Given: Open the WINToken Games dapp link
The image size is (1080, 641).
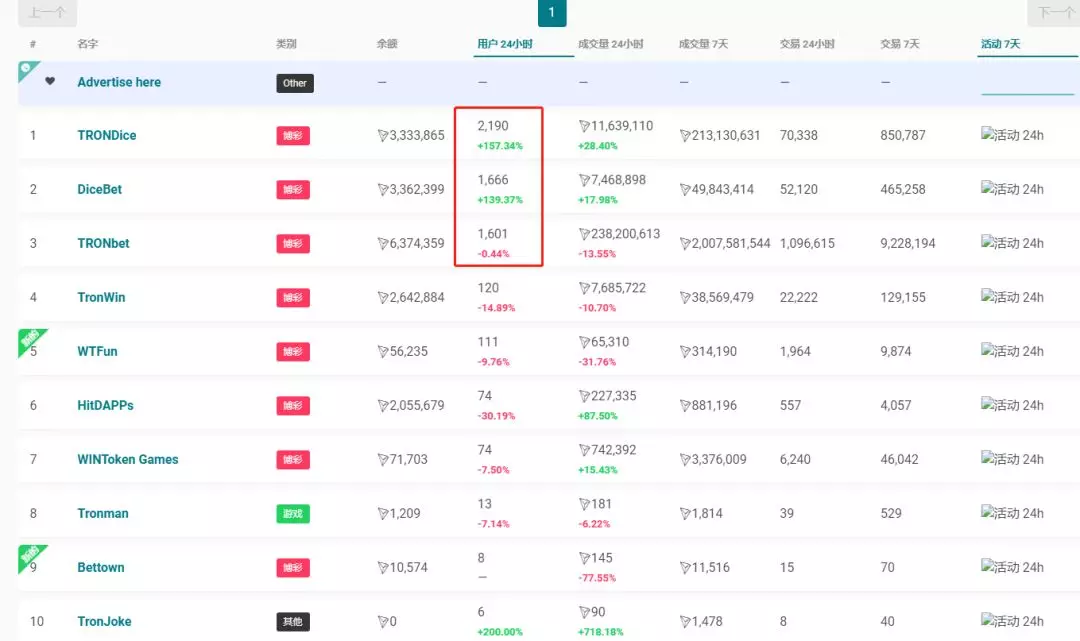Looking at the screenshot, I should (x=127, y=459).
